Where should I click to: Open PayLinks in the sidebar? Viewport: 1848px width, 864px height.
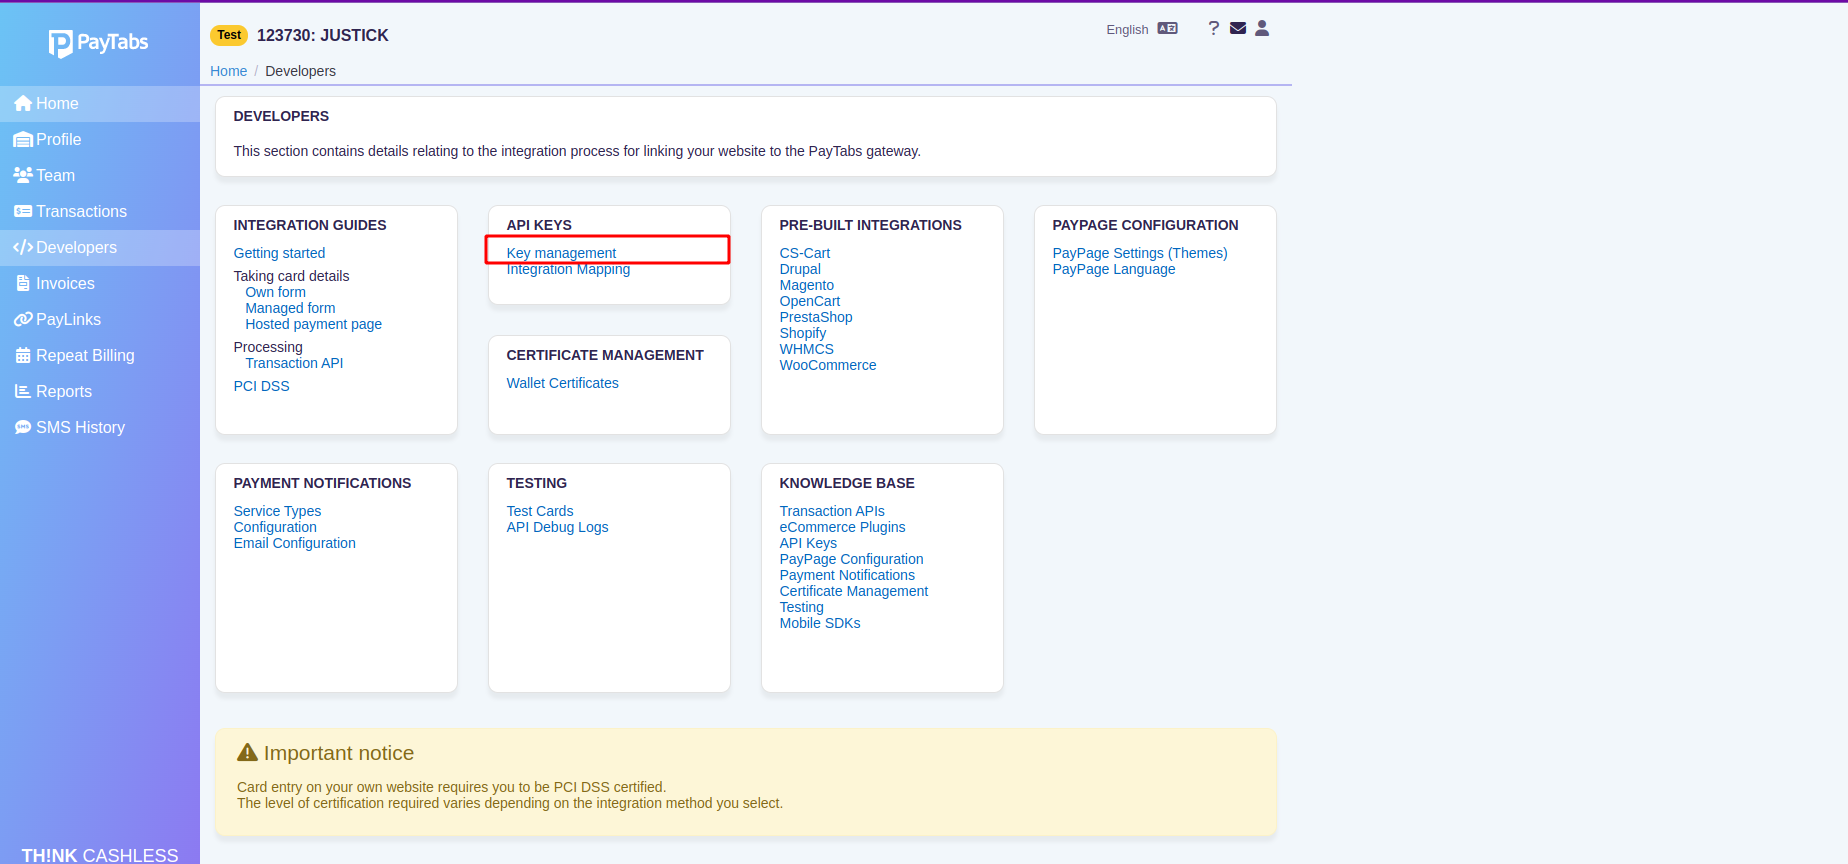pyautogui.click(x=100, y=320)
